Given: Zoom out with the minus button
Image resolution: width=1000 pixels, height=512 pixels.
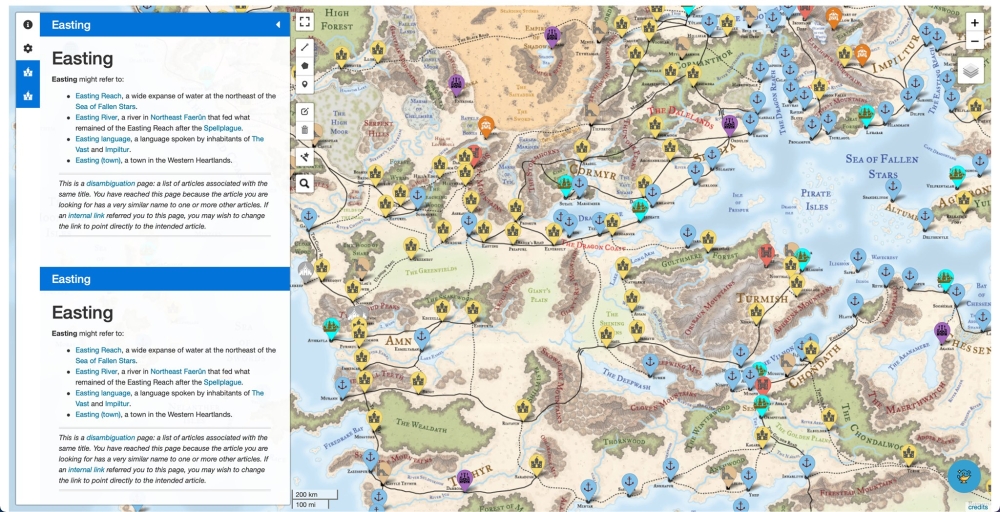Looking at the screenshot, I should pyautogui.click(x=974, y=41).
